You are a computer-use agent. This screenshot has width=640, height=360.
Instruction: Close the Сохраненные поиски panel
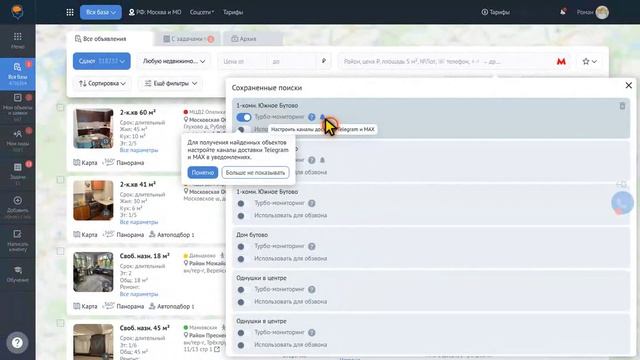point(629,85)
